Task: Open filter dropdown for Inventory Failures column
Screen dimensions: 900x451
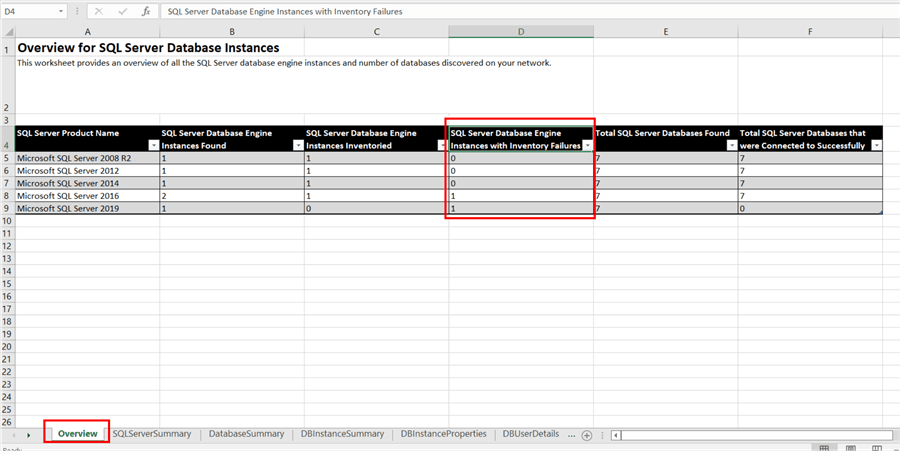Action: pyautogui.click(x=587, y=146)
